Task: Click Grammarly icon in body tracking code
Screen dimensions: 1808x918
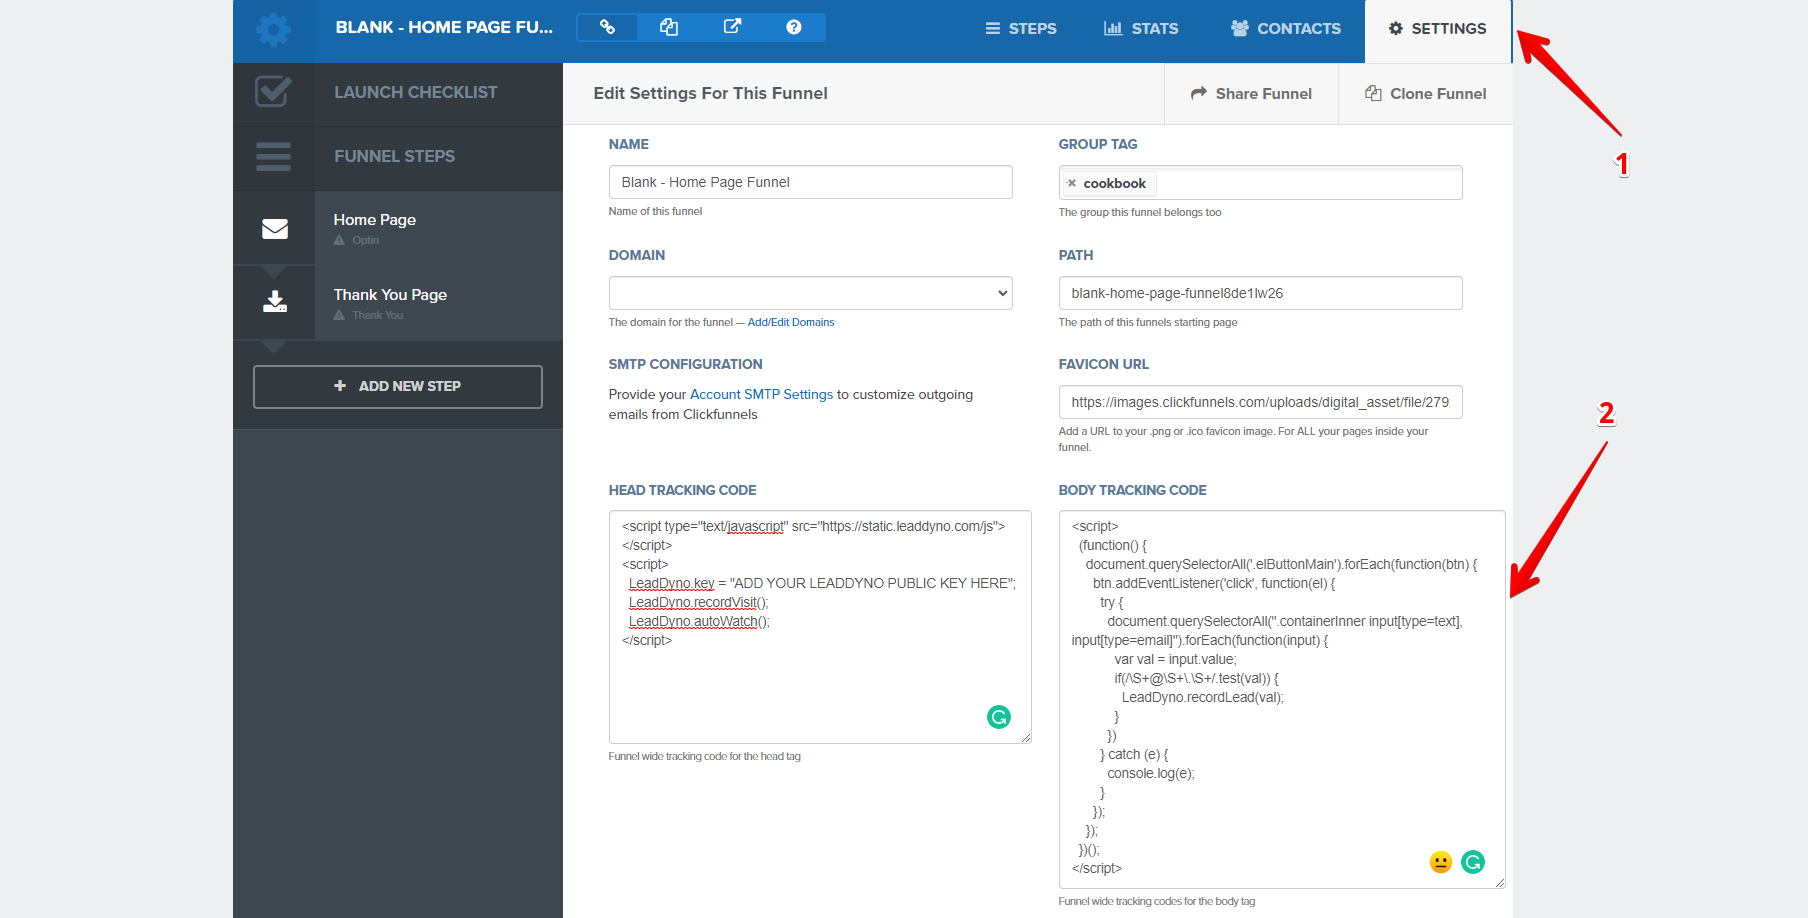Action: point(1473,862)
